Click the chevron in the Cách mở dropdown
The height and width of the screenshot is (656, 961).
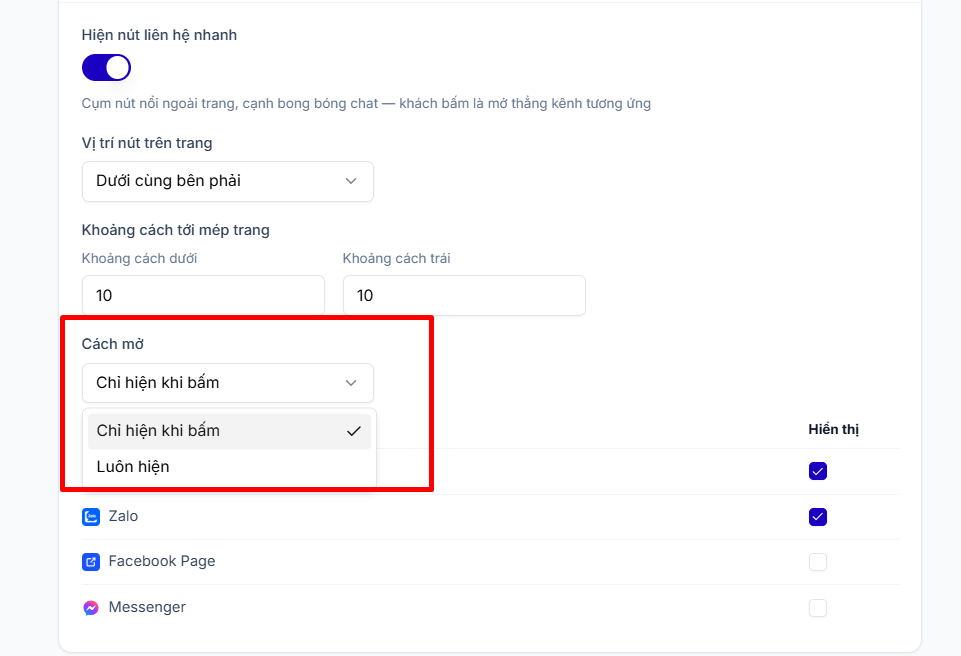click(351, 383)
